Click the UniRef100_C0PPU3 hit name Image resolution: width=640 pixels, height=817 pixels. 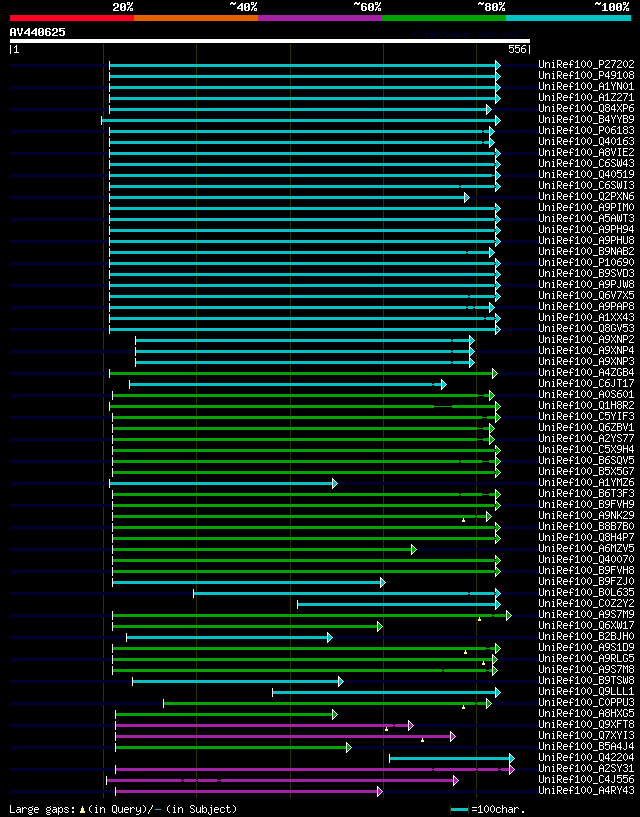click(x=586, y=702)
